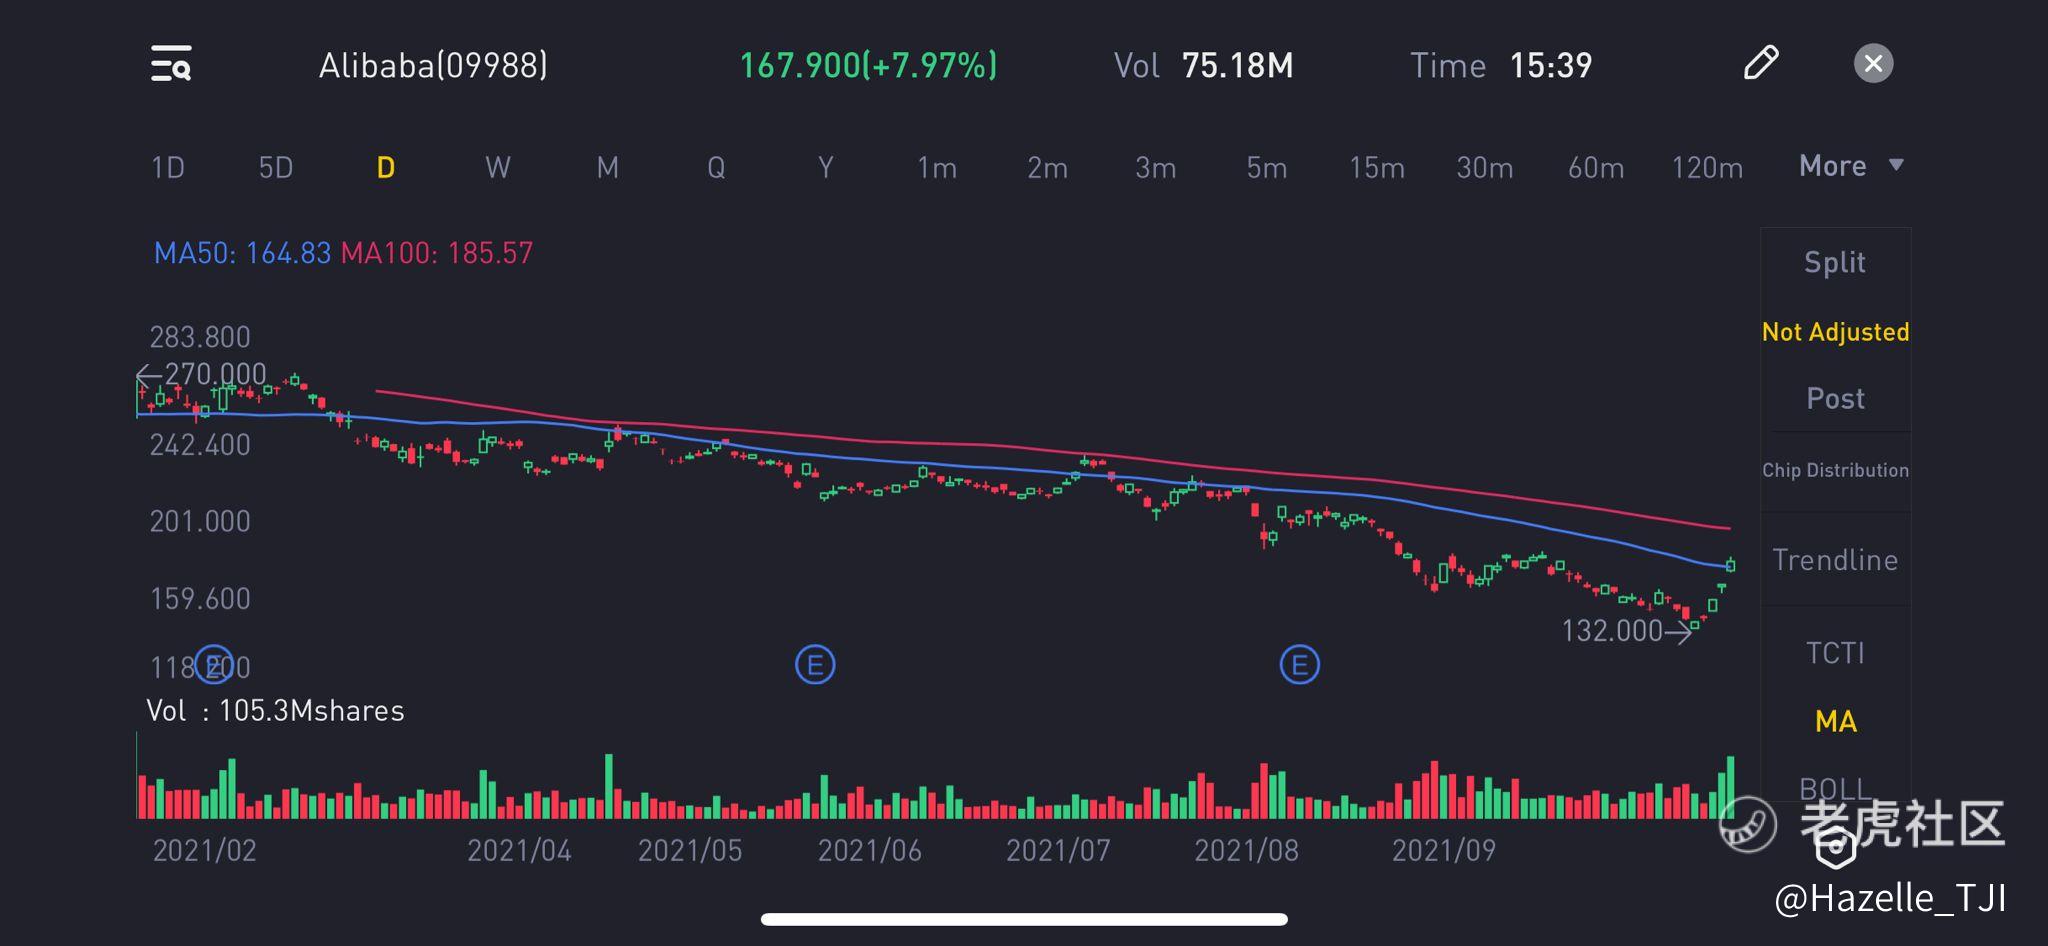Switch to the 3m interval
Screen dimensions: 2048x946
point(1155,167)
